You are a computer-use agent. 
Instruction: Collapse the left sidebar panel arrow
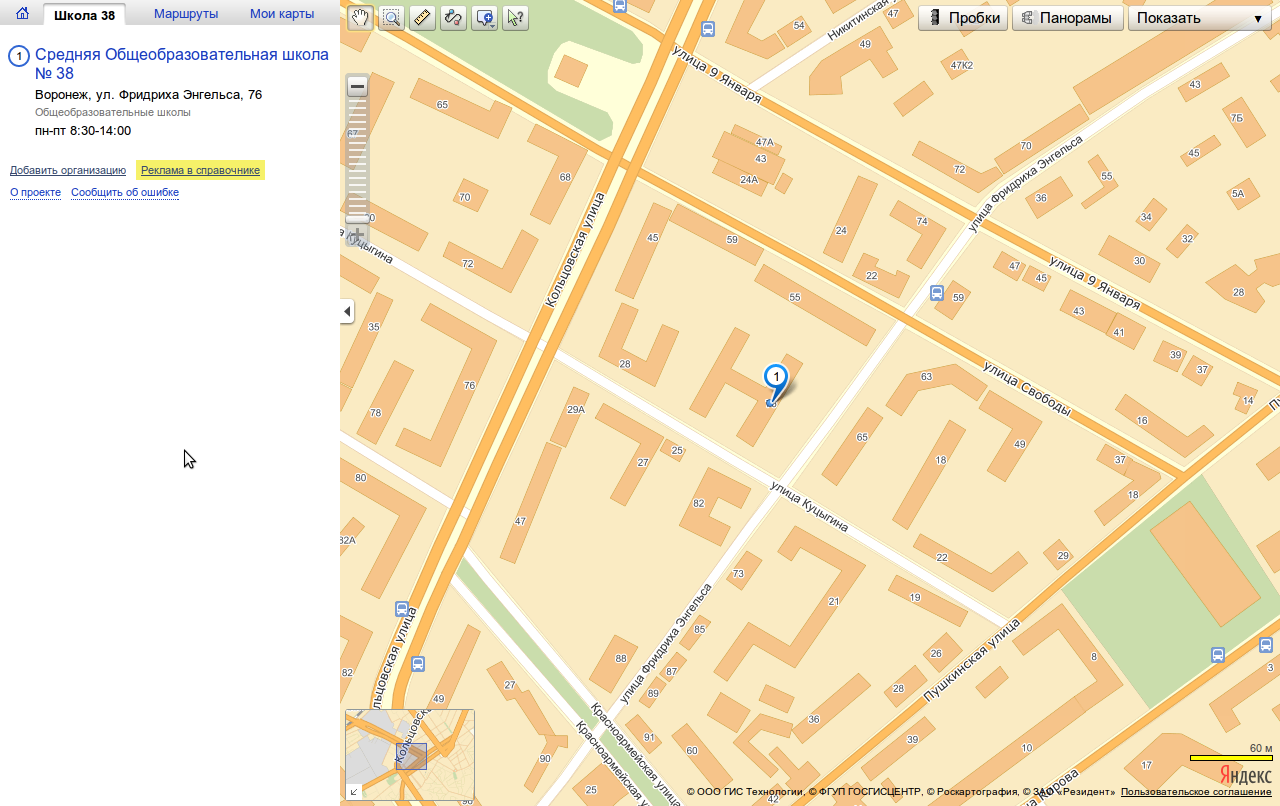pos(347,312)
